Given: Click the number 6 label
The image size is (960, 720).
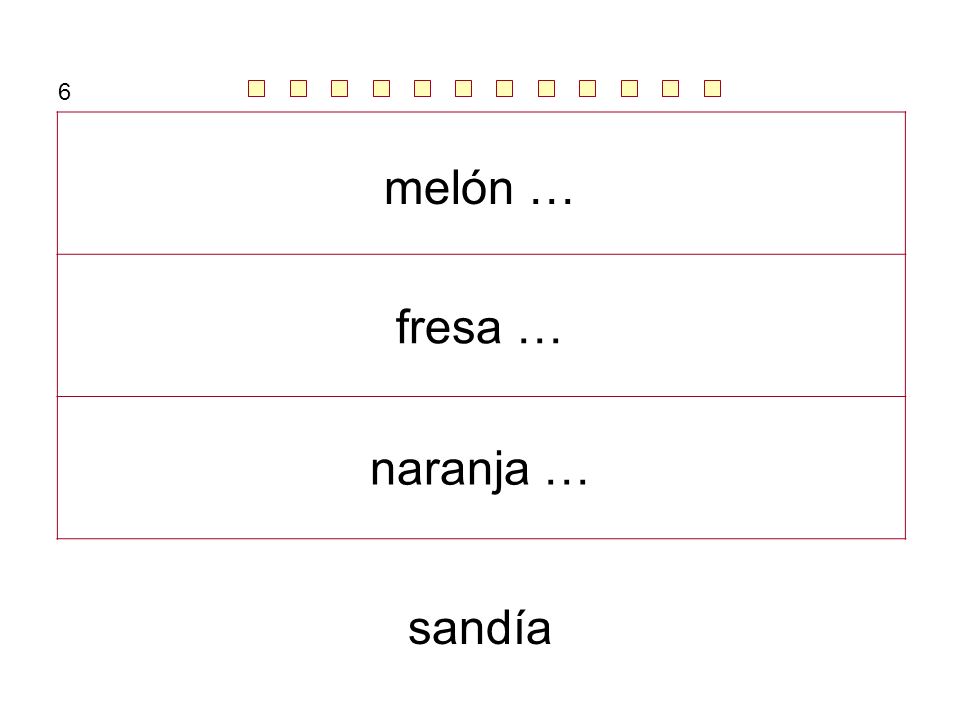Looking at the screenshot, I should pos(64,92).
